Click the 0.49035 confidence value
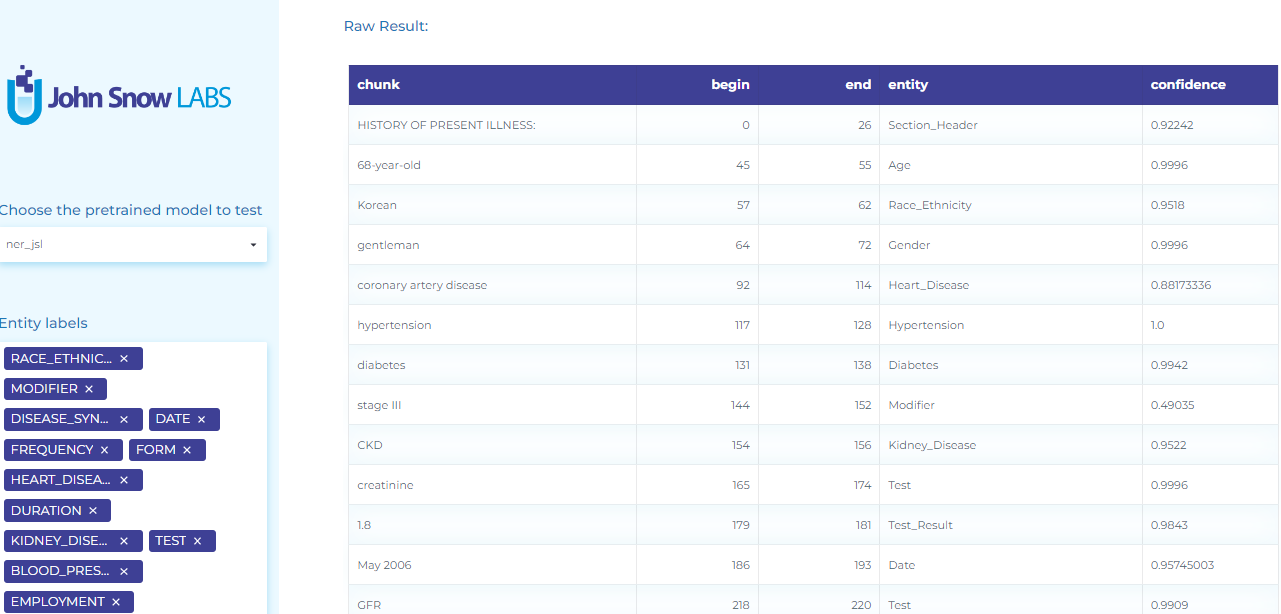This screenshot has height=614, width=1281. coord(1172,405)
